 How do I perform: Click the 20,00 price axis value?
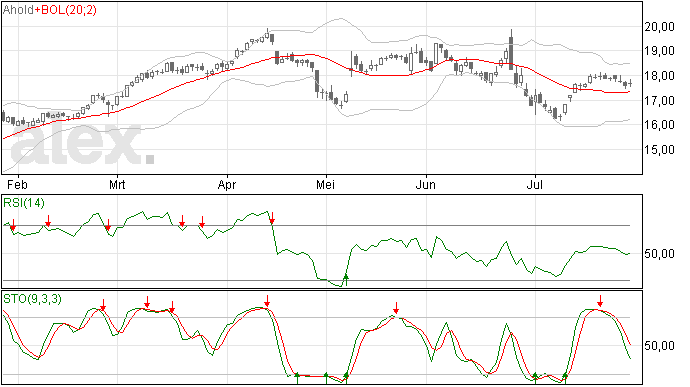[x=660, y=27]
